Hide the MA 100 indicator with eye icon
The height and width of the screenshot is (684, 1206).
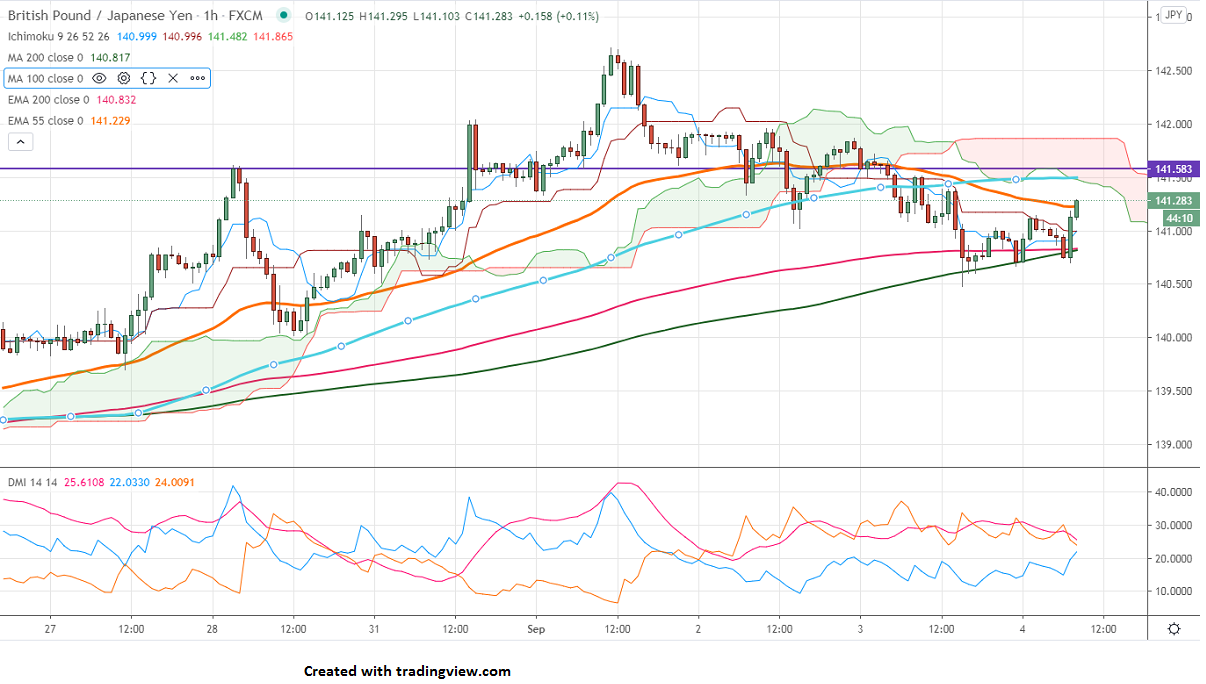pyautogui.click(x=99, y=78)
